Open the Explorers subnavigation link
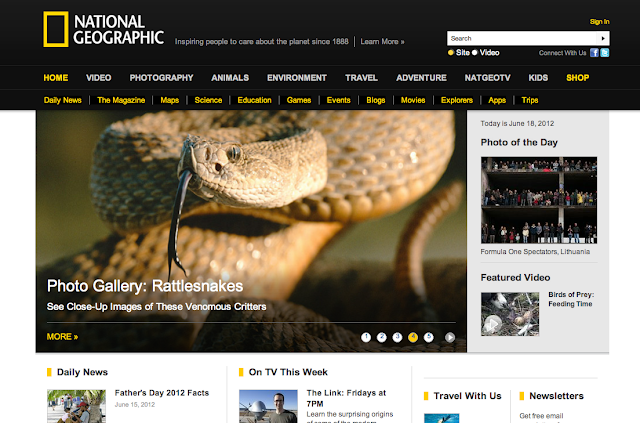 (x=457, y=100)
